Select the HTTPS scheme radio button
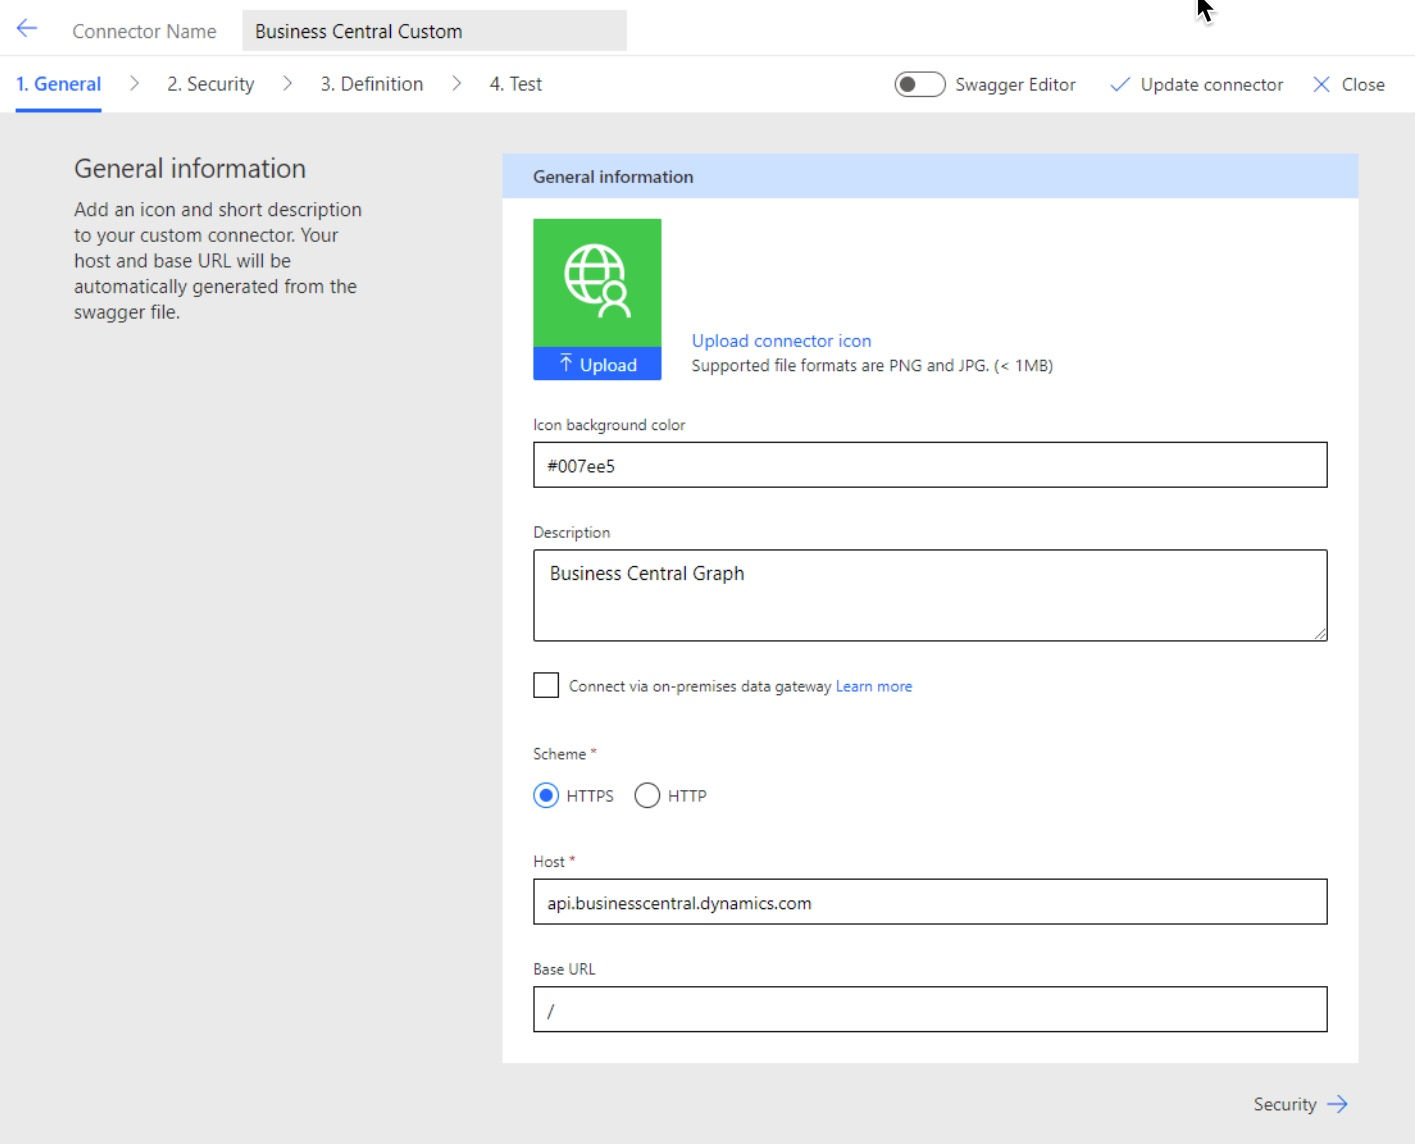Image resolution: width=1416 pixels, height=1144 pixels. coord(546,796)
